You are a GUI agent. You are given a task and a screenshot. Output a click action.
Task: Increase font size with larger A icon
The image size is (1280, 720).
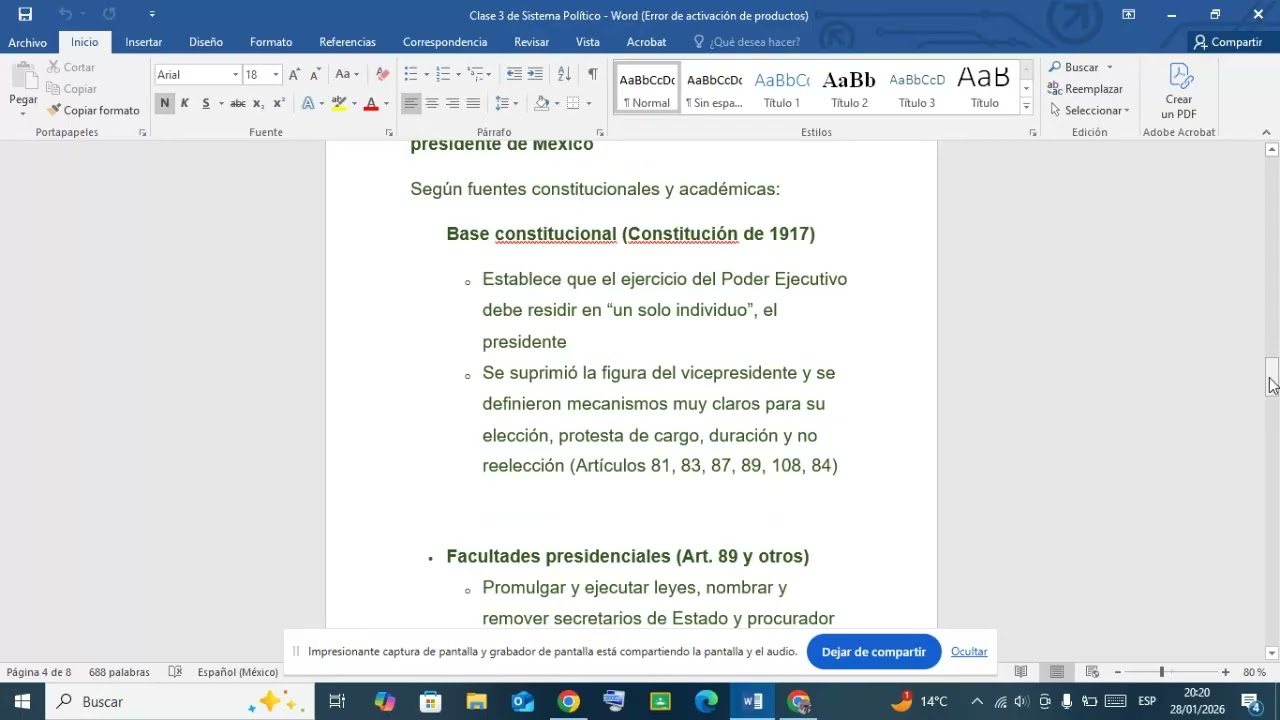tap(294, 75)
